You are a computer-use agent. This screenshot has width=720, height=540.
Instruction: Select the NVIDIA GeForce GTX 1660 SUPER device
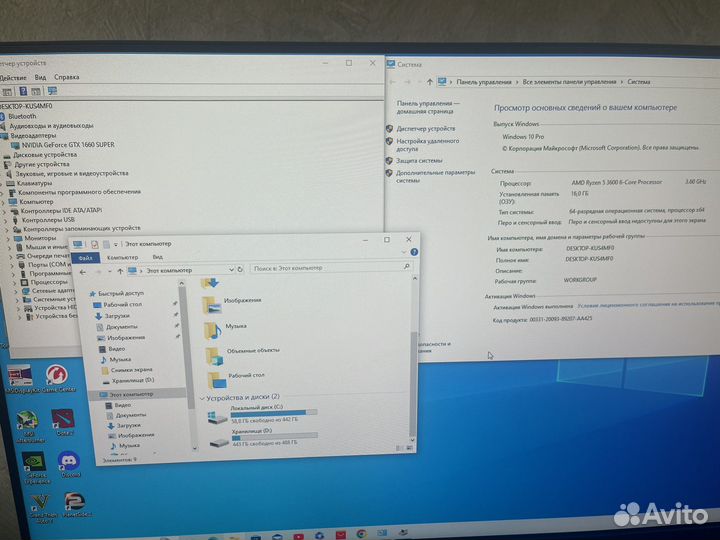coord(62,145)
